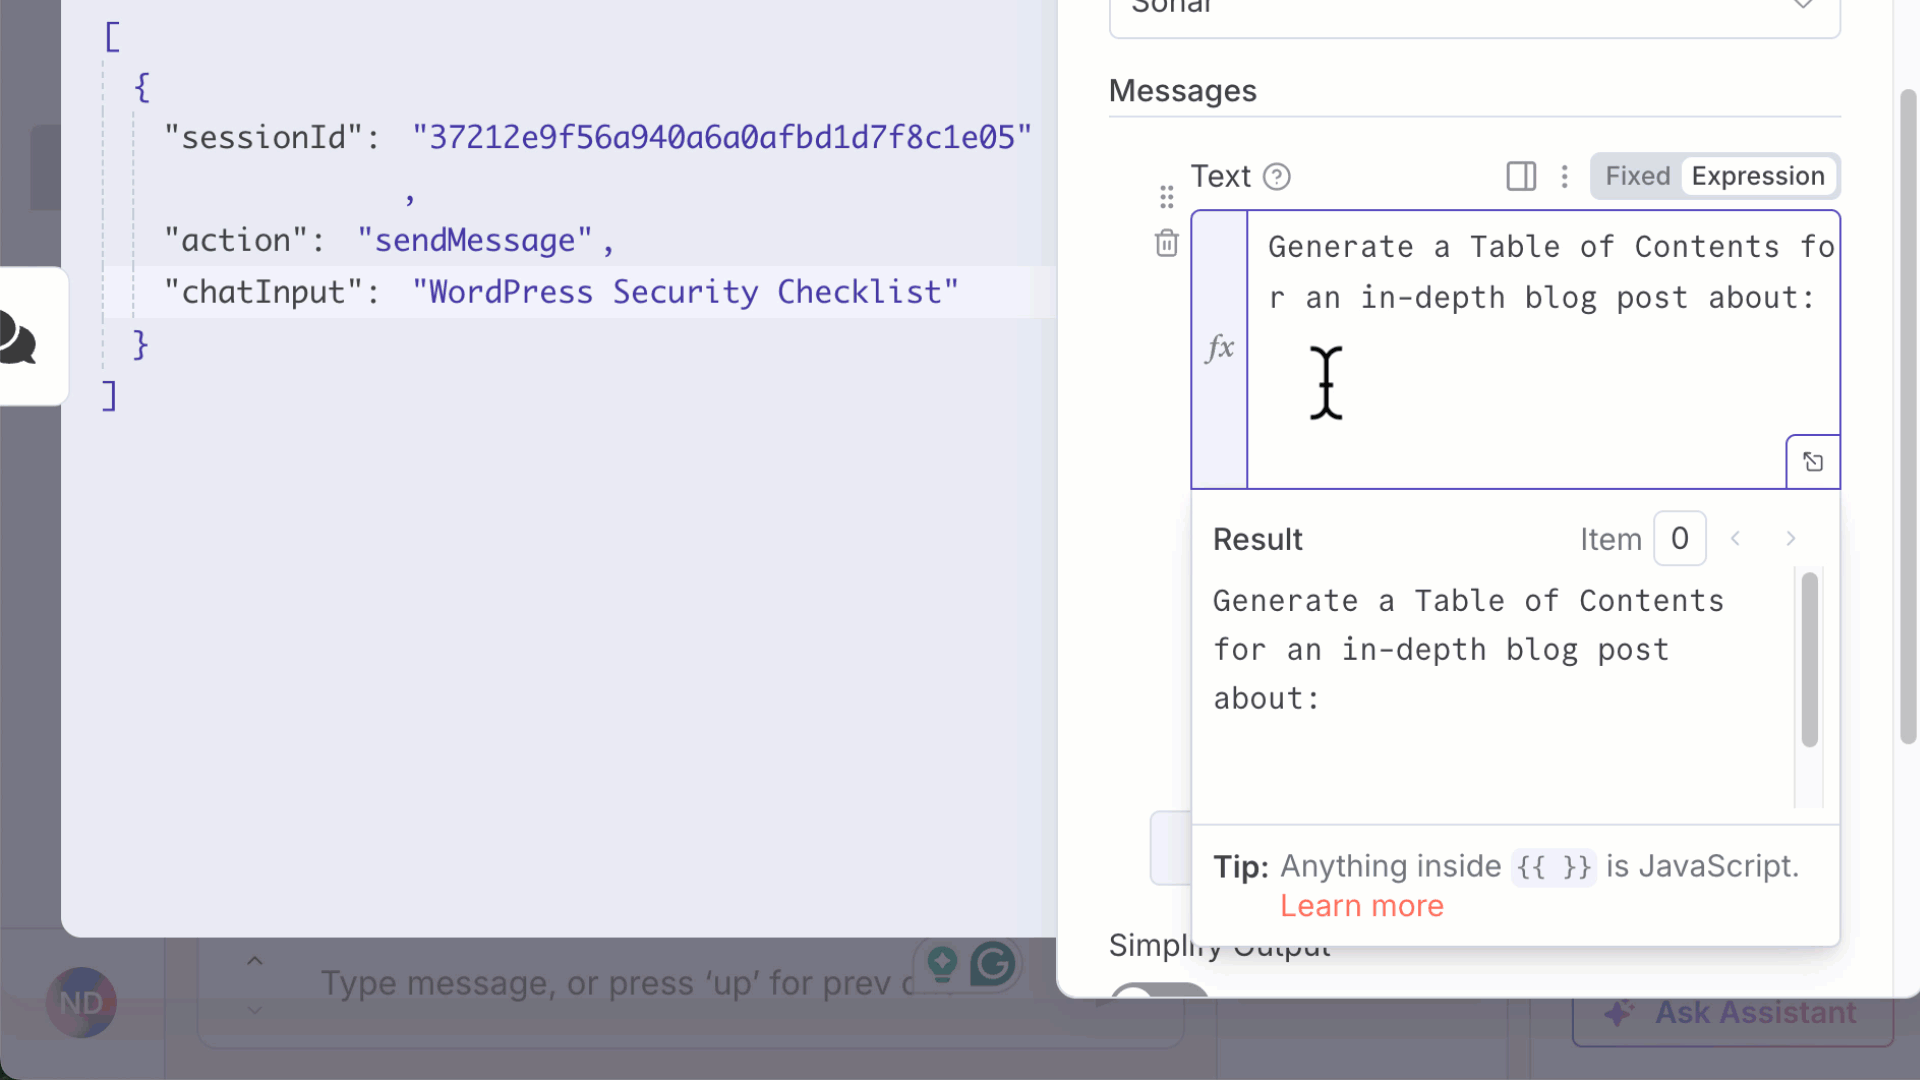
Task: Open the three-dot options menu for Text
Action: coord(1564,177)
